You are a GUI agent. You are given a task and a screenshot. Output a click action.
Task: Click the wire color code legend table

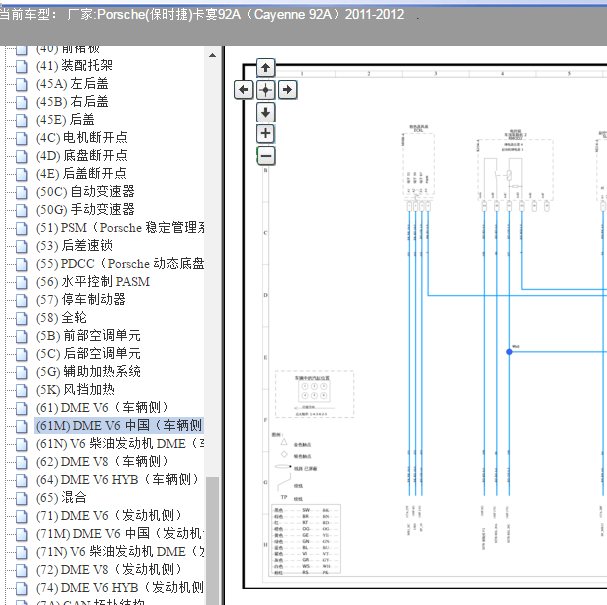[x=306, y=538]
